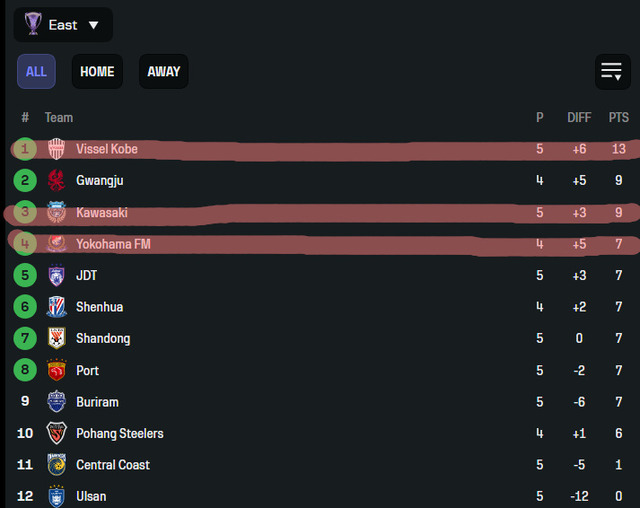
Task: Select the ALL standings filter
Action: click(x=36, y=71)
